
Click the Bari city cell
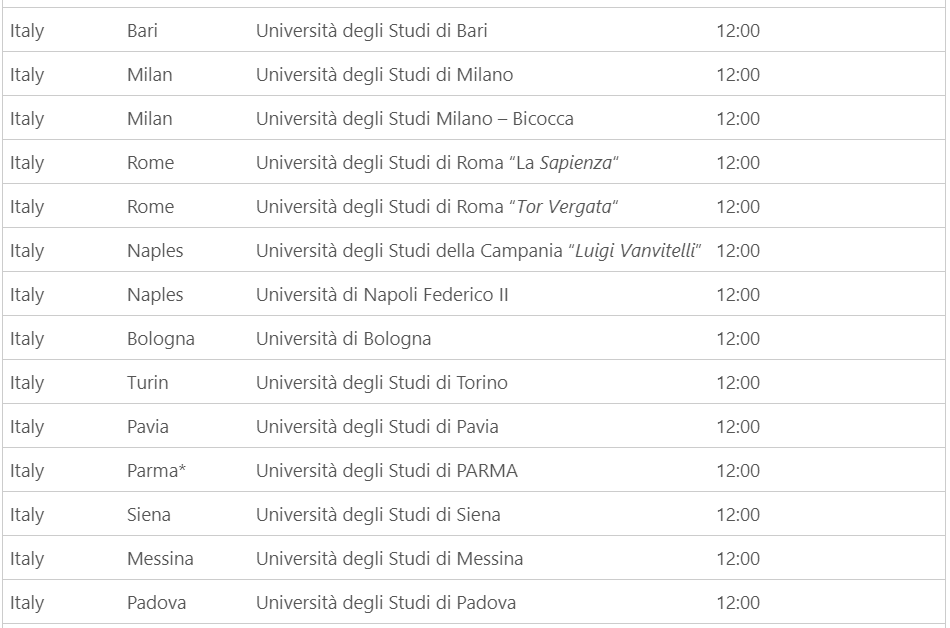pyautogui.click(x=142, y=31)
